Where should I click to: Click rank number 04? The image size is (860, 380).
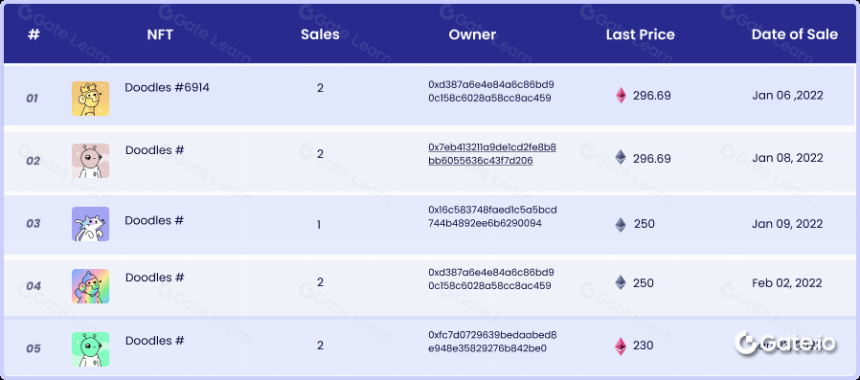tap(33, 286)
